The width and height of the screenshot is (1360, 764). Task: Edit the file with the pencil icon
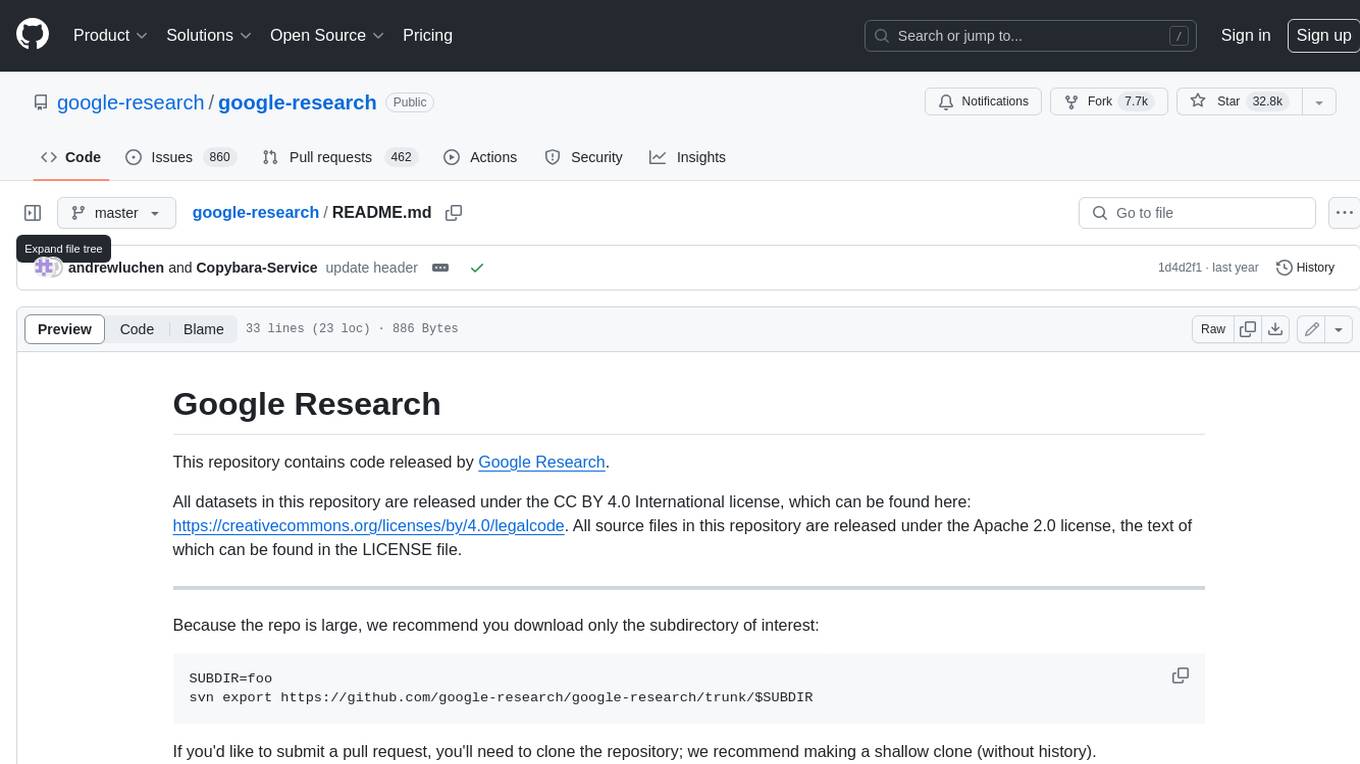(x=1312, y=329)
